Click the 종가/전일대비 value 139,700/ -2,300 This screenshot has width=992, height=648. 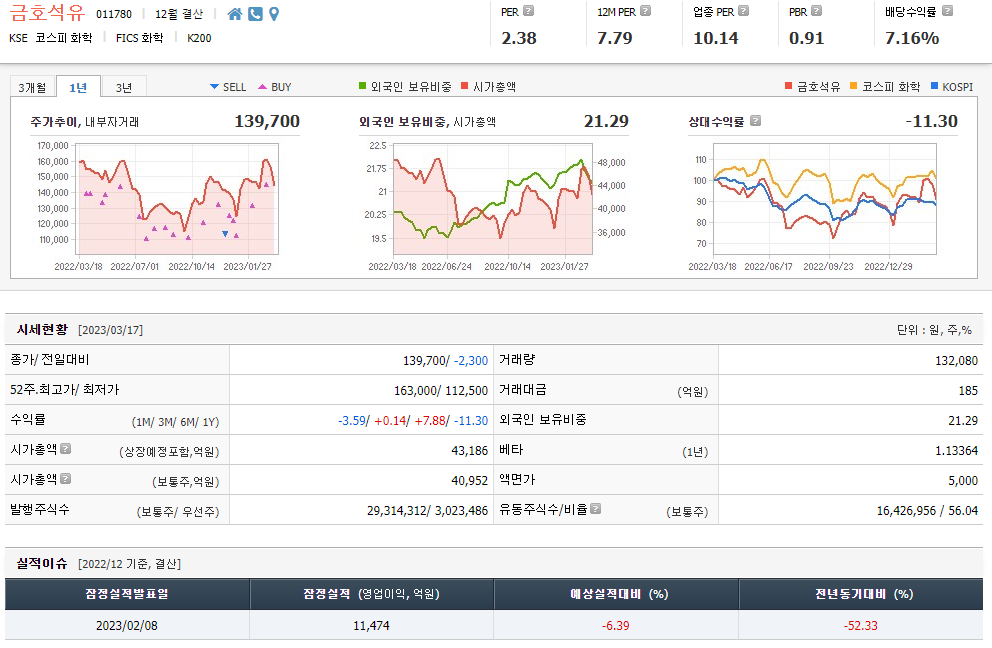click(x=445, y=360)
